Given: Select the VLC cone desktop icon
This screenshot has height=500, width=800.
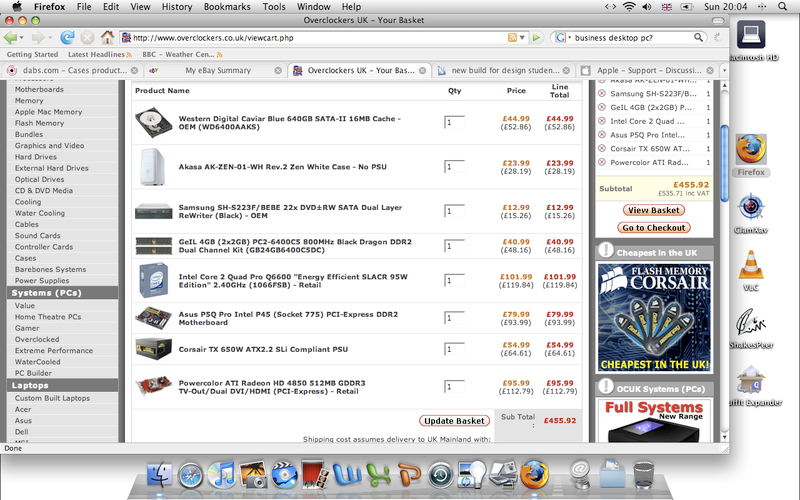Looking at the screenshot, I should 751,264.
